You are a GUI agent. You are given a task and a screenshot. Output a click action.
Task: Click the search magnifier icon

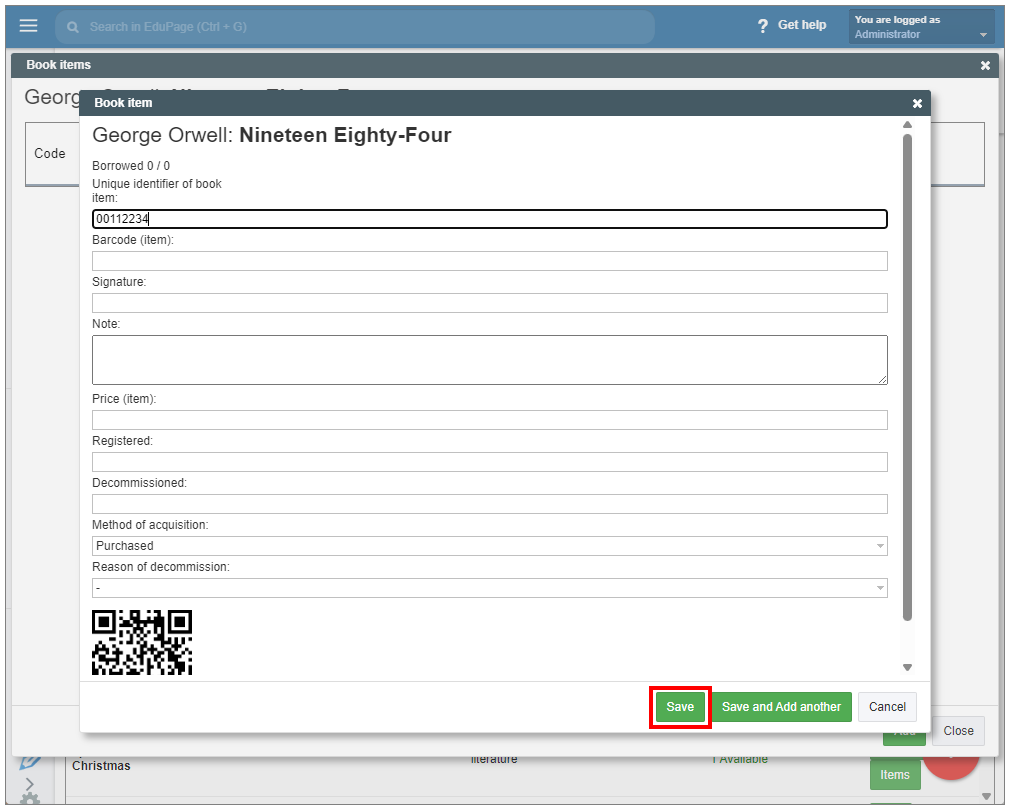tap(73, 27)
